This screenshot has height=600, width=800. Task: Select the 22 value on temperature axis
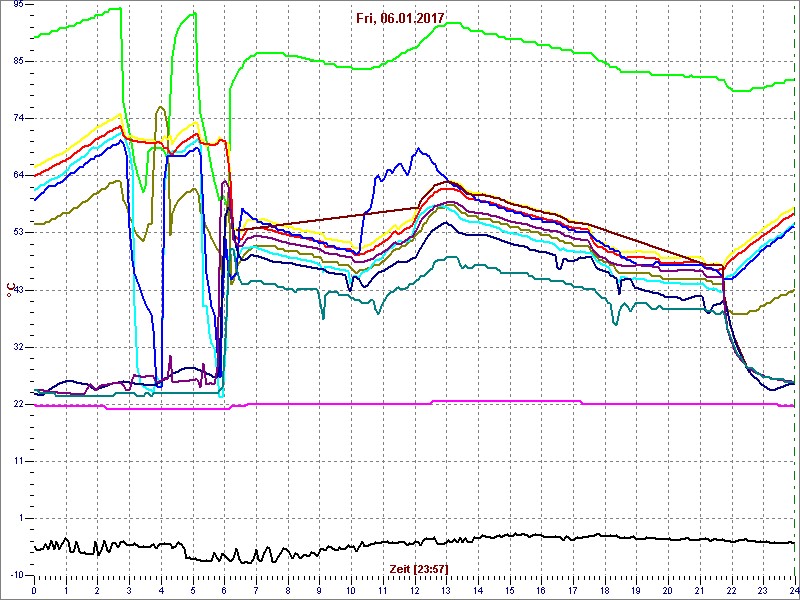18,405
